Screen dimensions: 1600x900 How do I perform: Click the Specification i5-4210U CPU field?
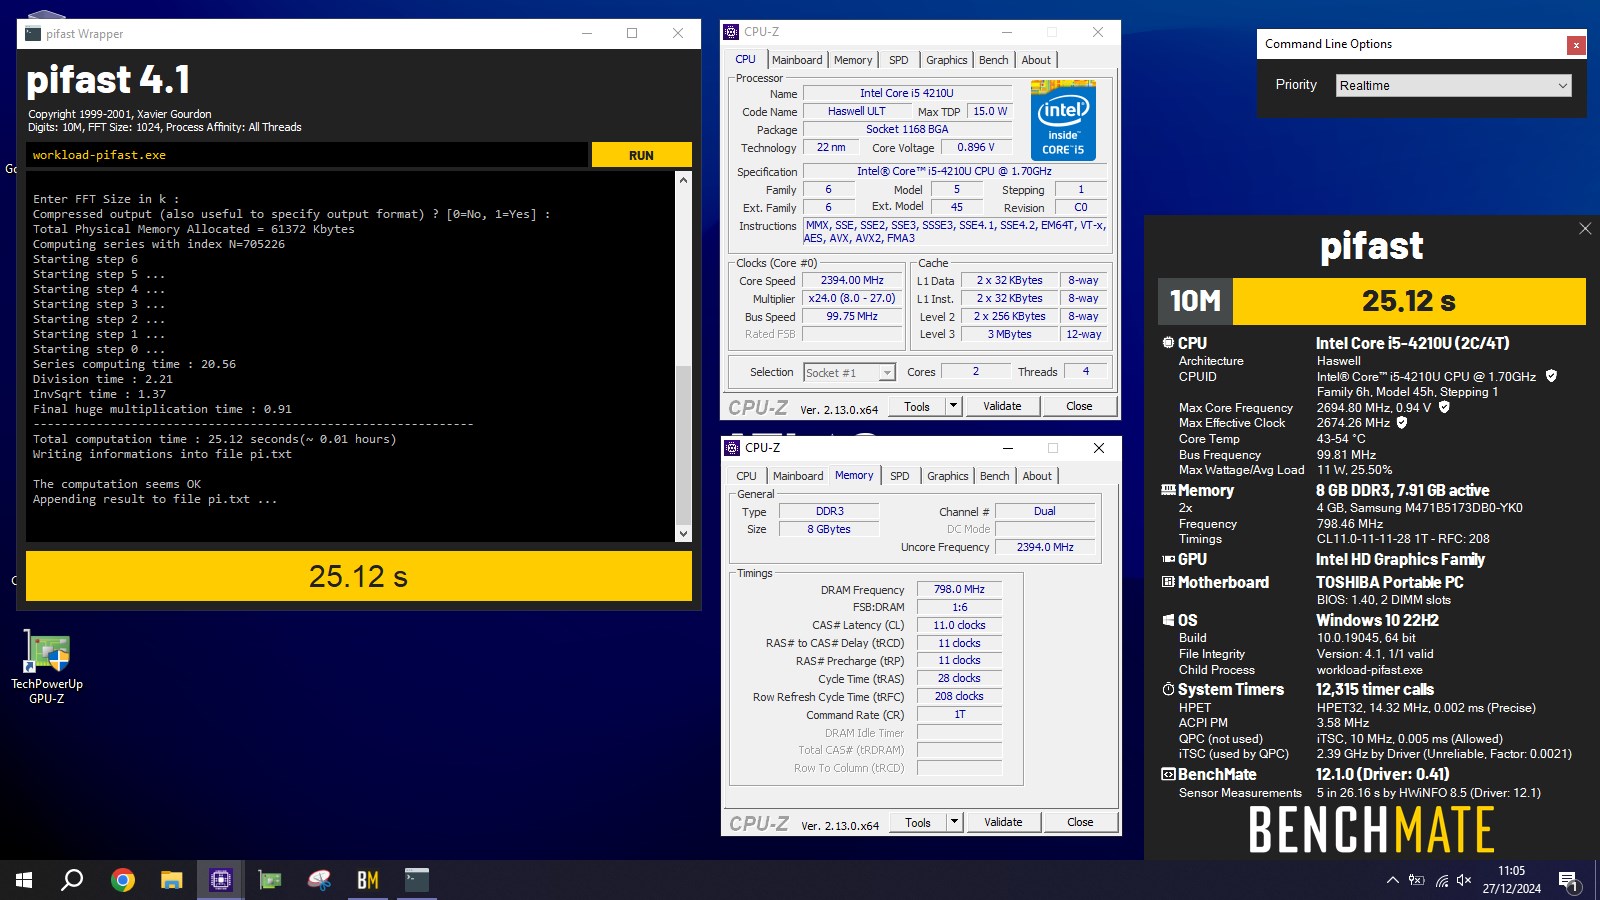[x=954, y=171]
